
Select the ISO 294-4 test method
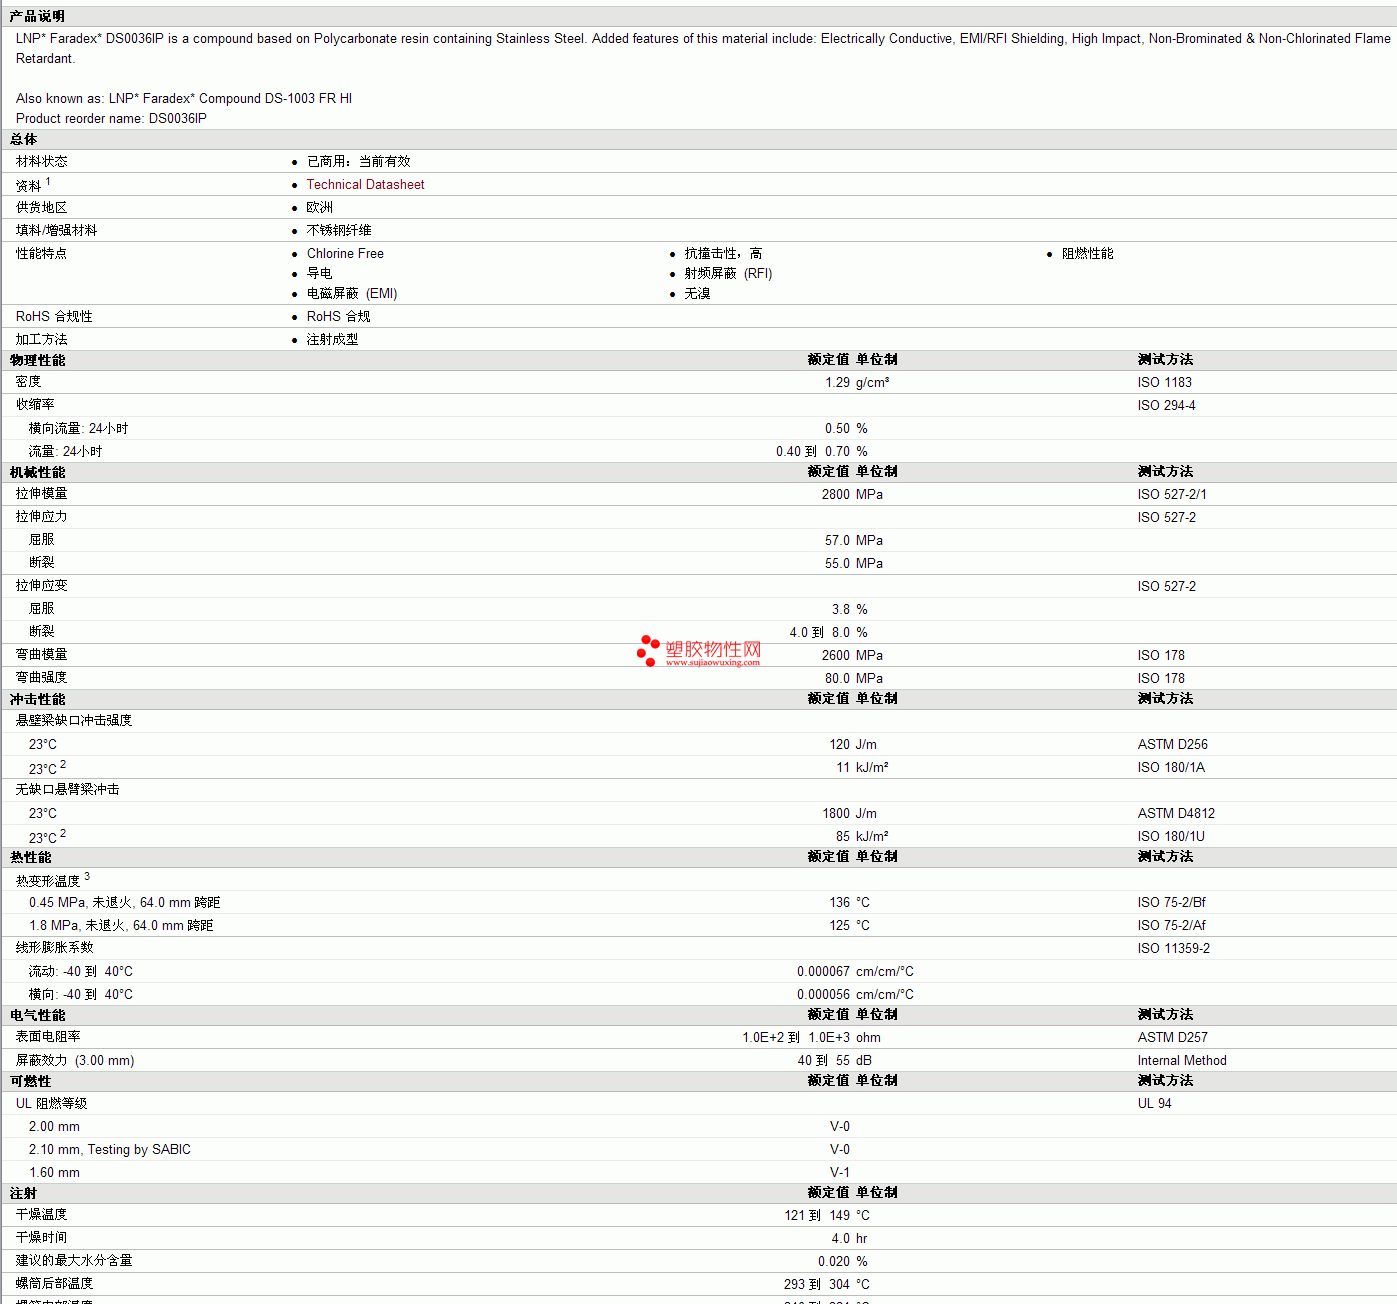[x=1167, y=406]
